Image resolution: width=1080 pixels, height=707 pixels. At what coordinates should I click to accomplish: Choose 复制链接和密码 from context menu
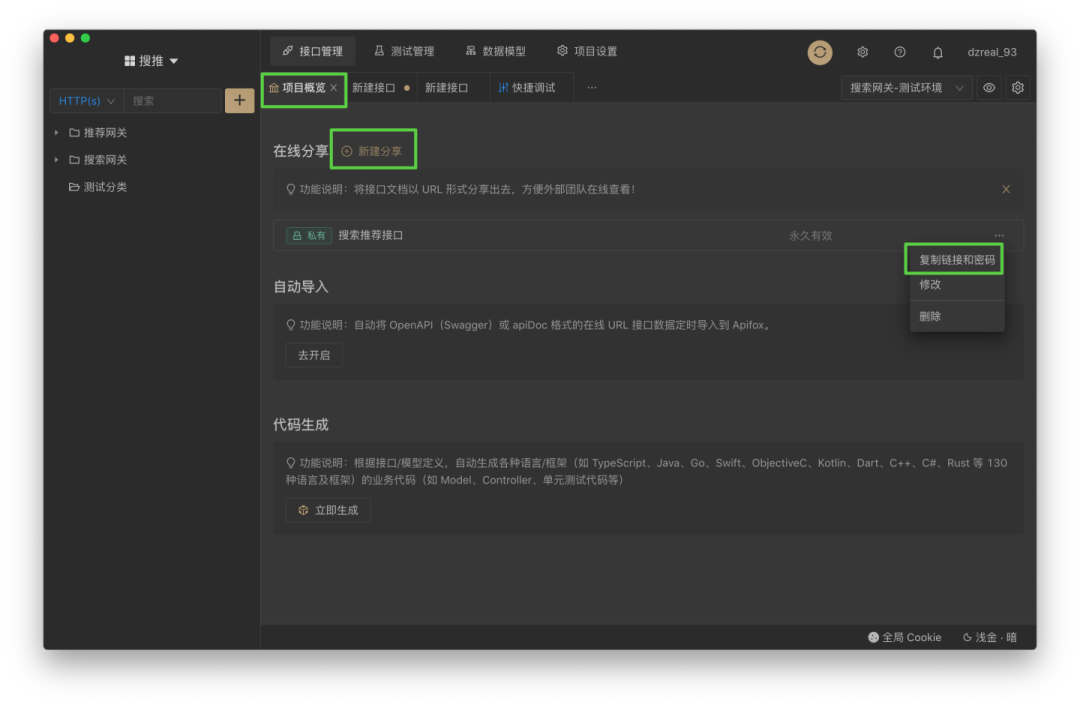[957, 260]
